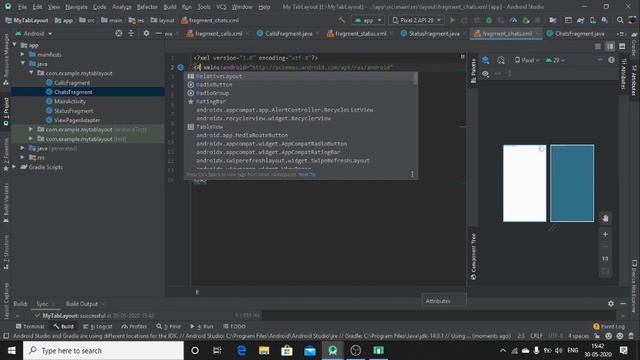Click the orientation icon in the design toolbar
The width and height of the screenshot is (640, 360).
click(501, 60)
